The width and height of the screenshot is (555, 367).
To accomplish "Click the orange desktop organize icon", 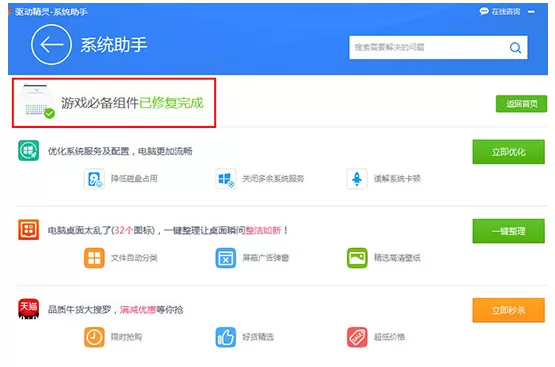I will click(x=28, y=229).
